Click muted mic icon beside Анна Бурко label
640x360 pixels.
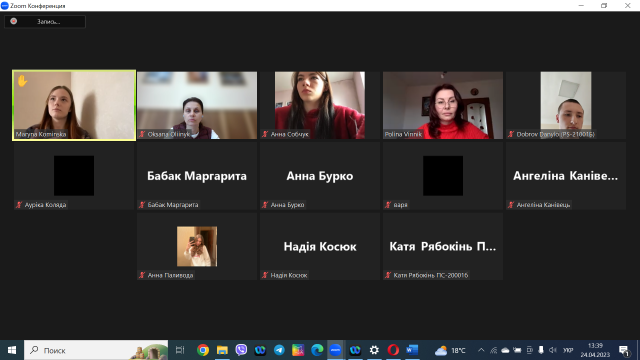tap(265, 204)
